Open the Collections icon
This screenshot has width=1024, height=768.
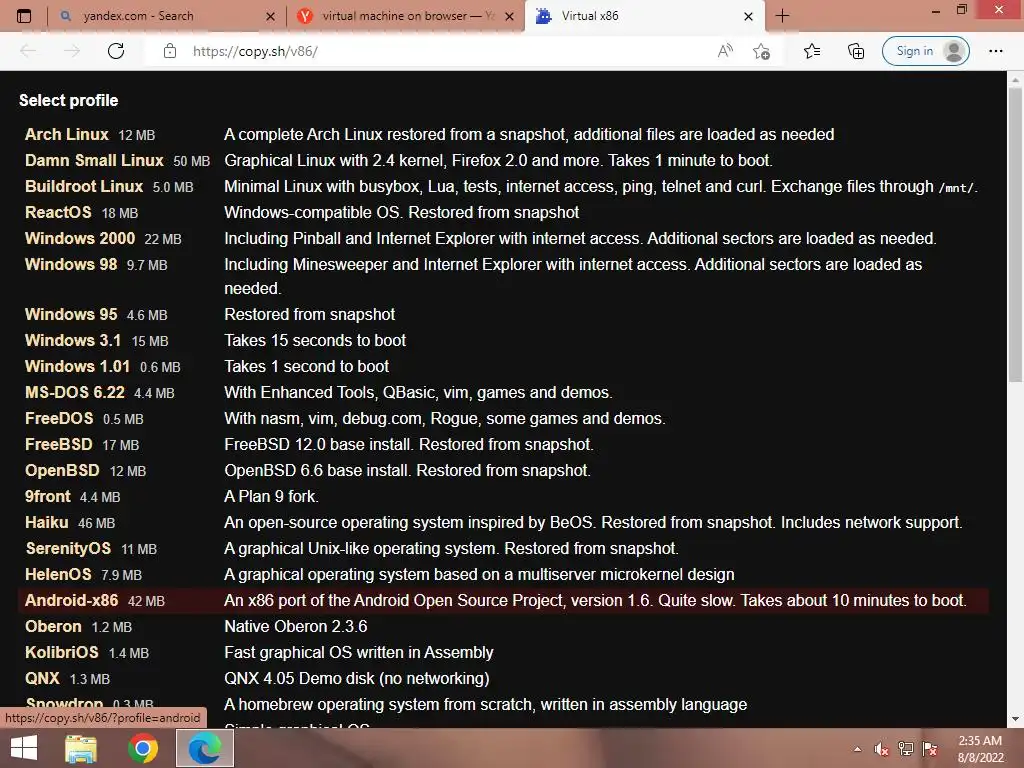856,51
